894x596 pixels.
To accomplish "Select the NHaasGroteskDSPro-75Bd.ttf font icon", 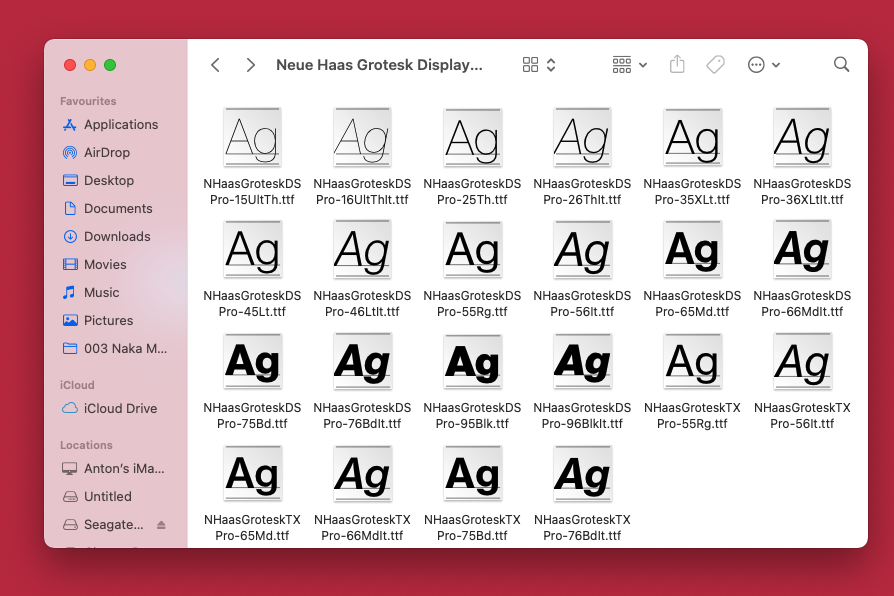I will coord(252,361).
